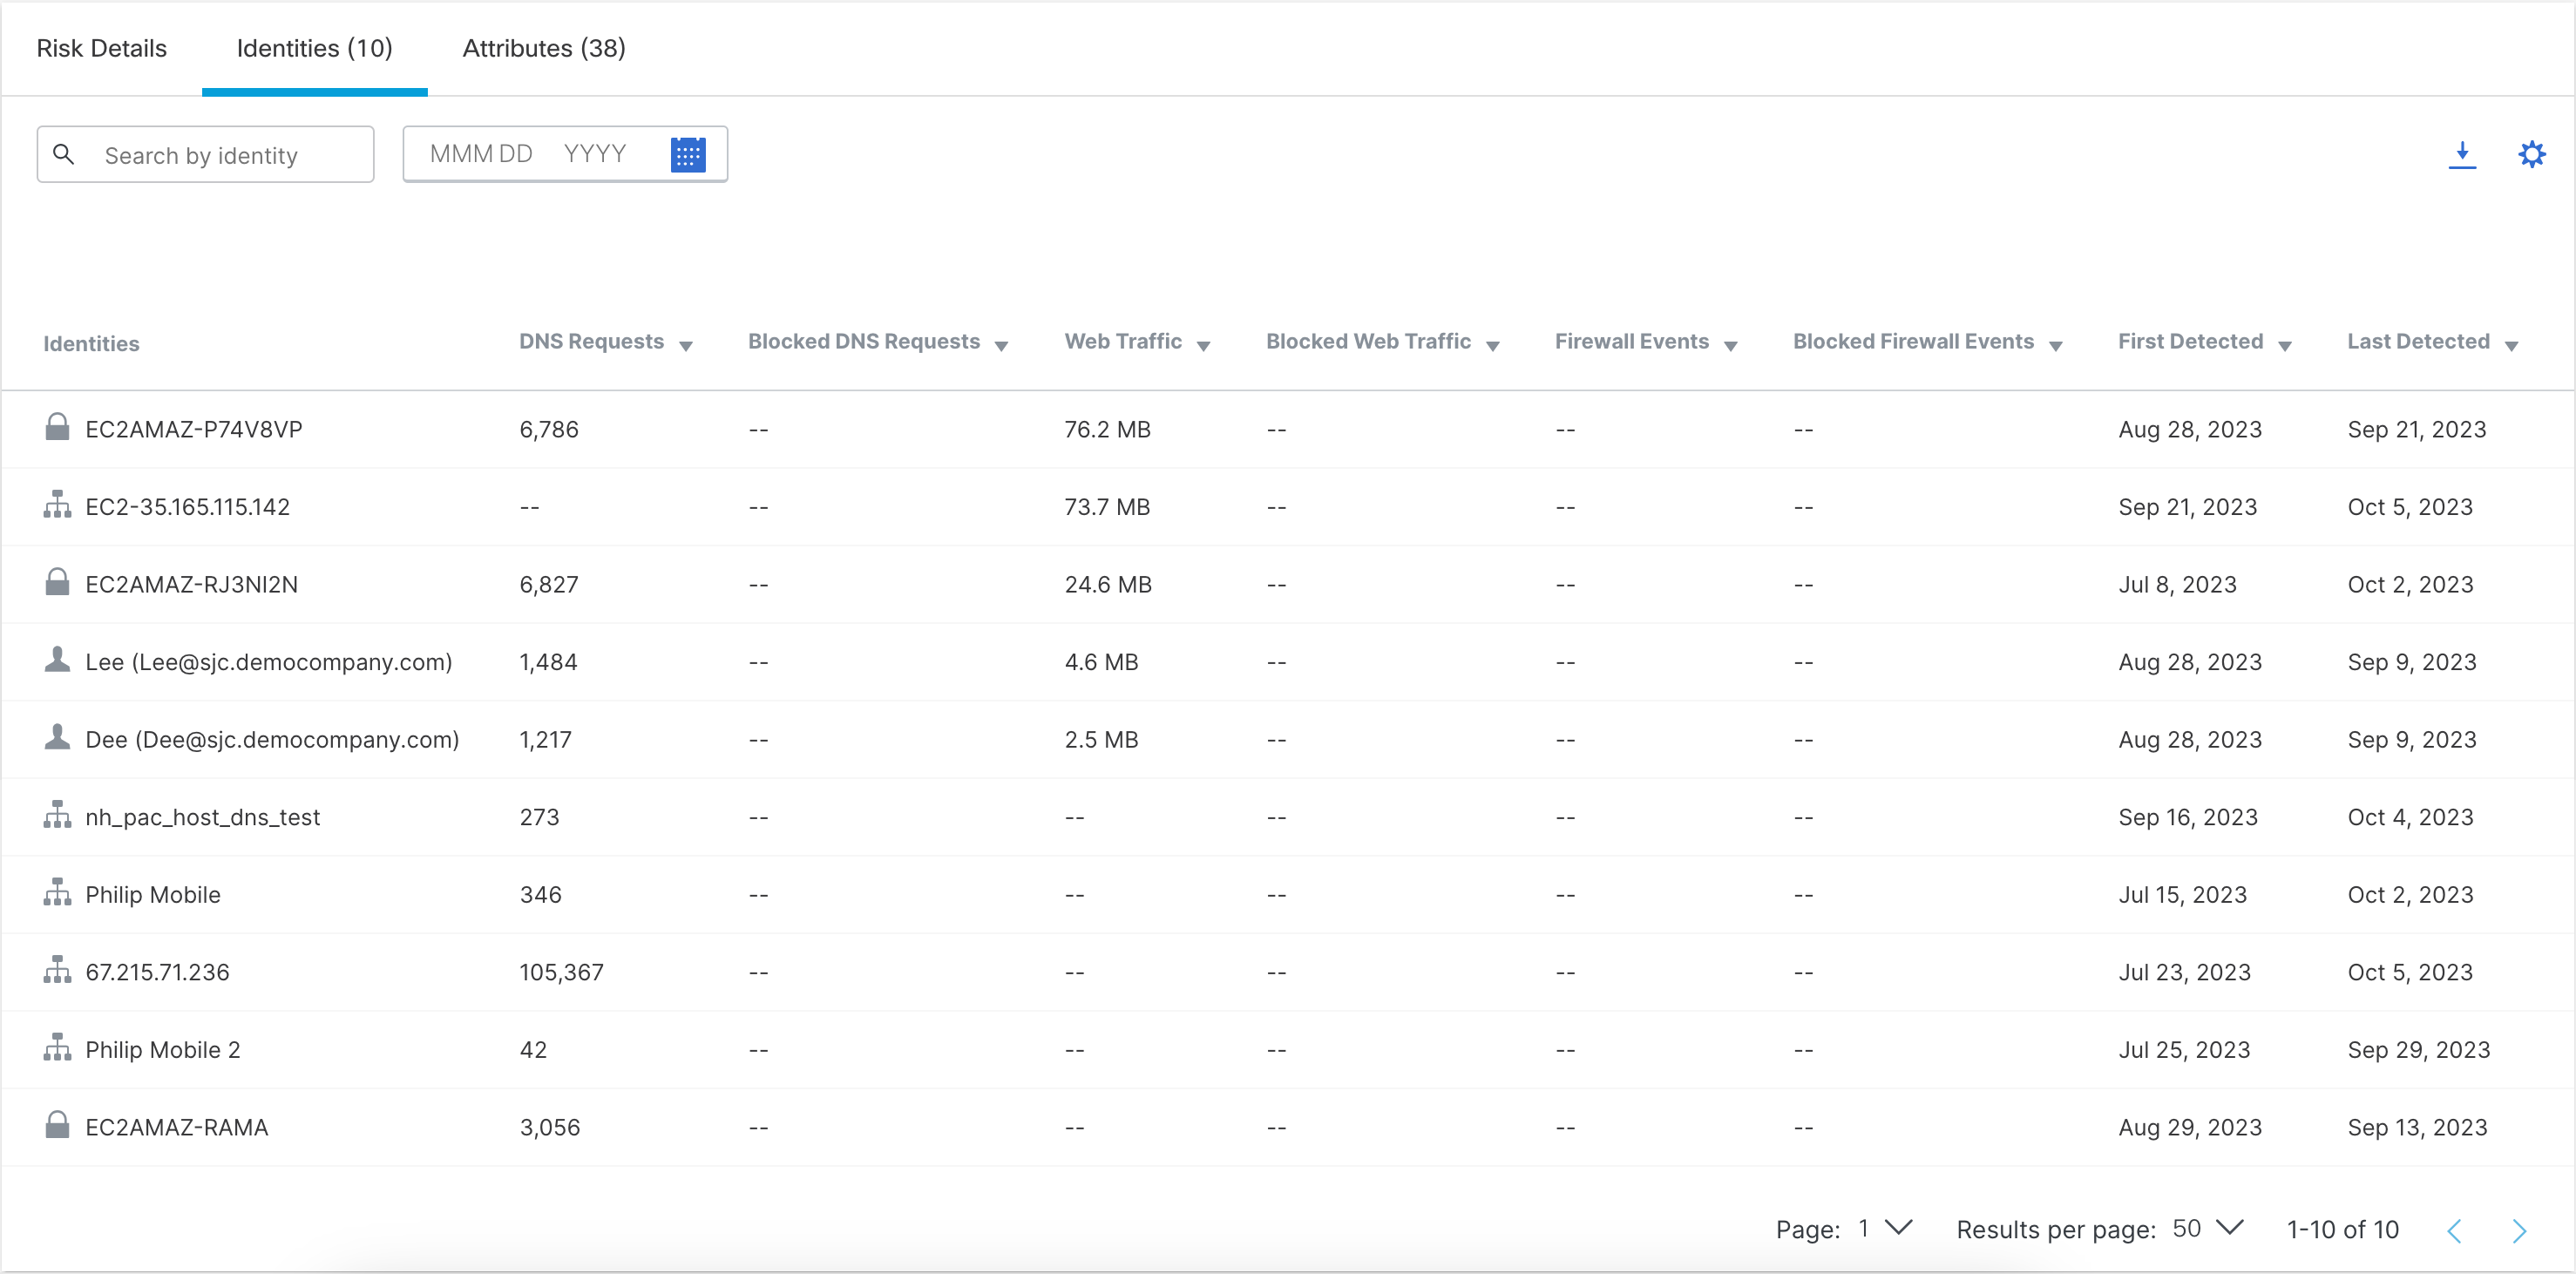Select last detected date Sep 13, 2023

point(2418,1127)
